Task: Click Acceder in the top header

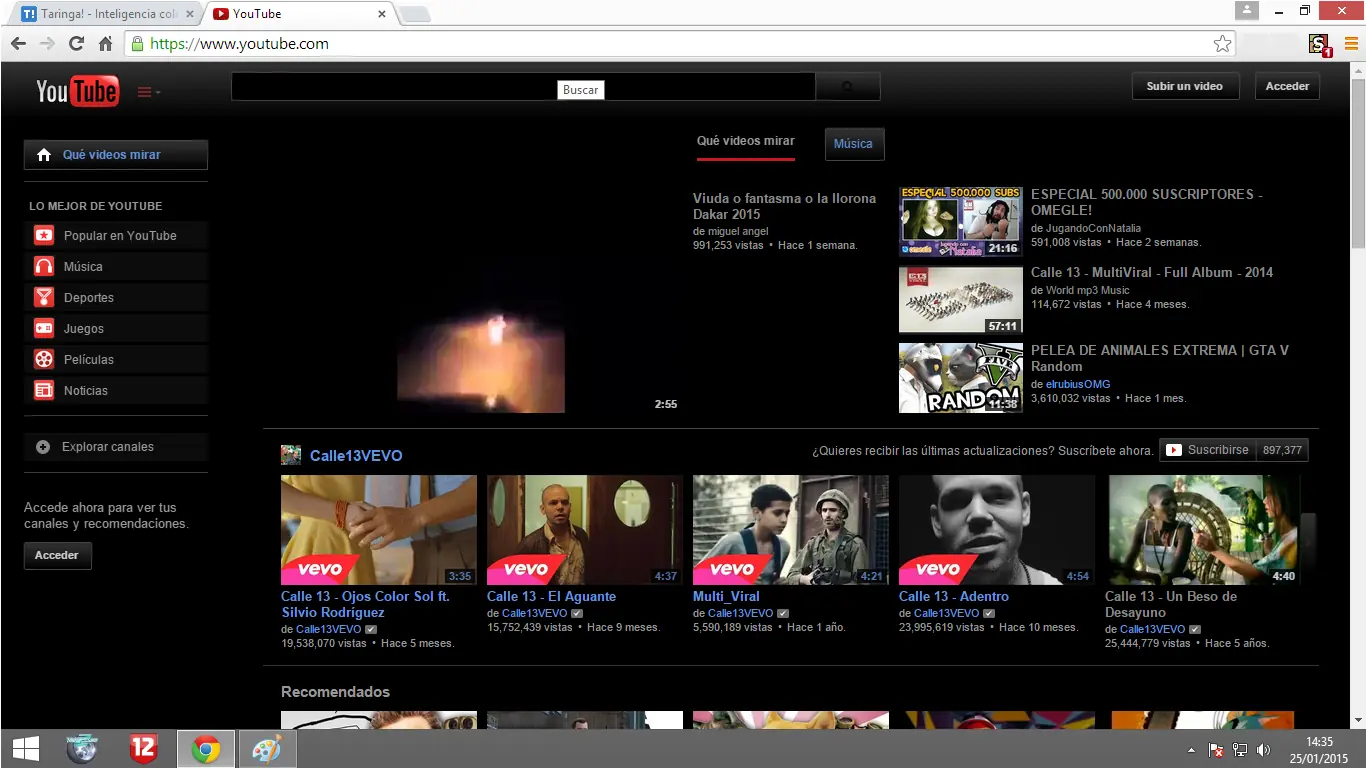Action: click(x=1287, y=86)
